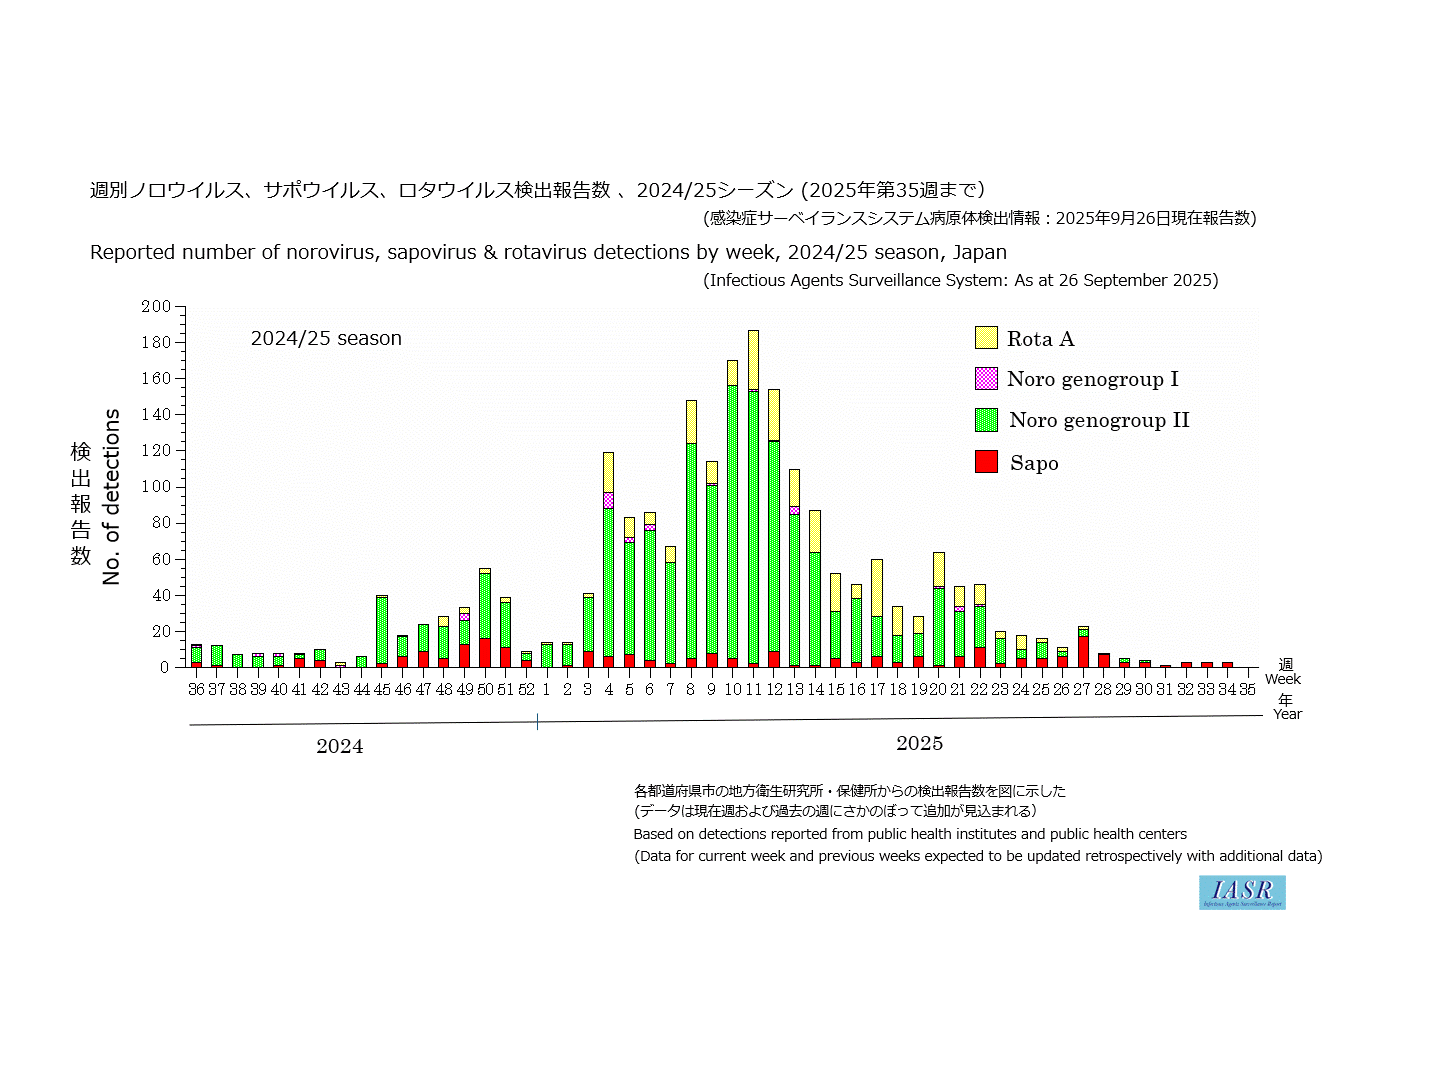Click the 2024 year label
The image size is (1440, 1080).
[x=340, y=746]
